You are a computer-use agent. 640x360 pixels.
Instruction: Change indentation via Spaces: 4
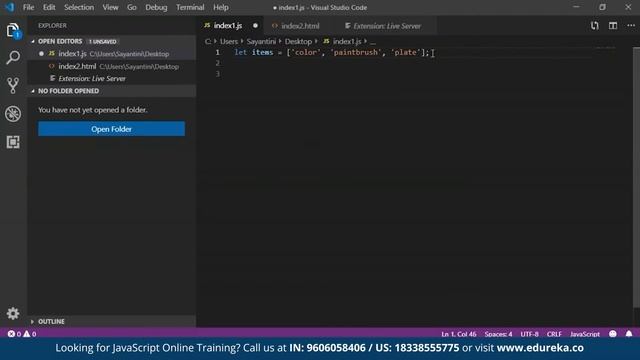coord(498,334)
